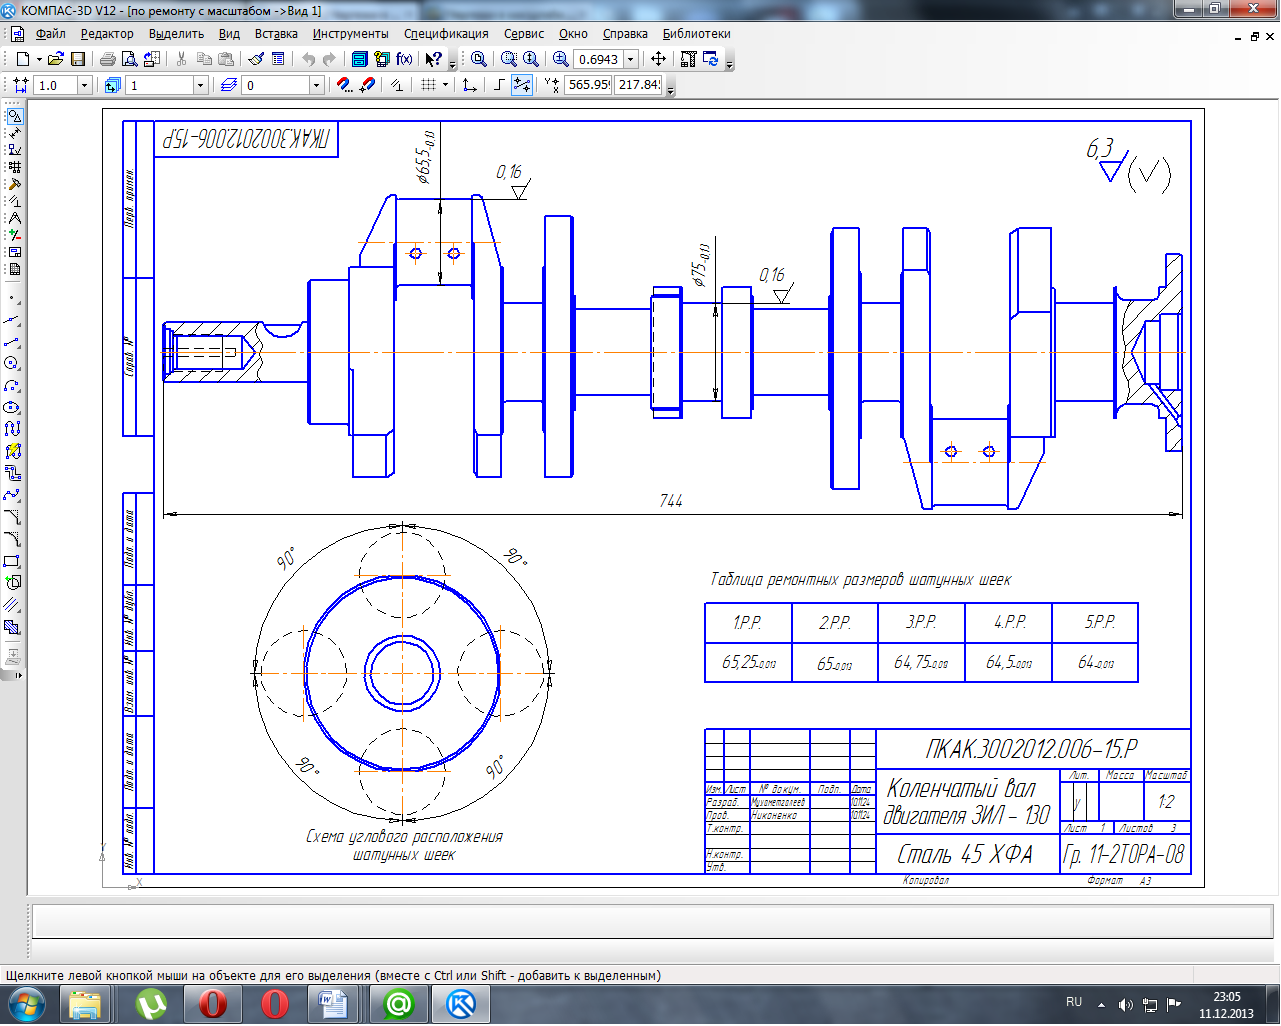Open the Библиотеки menu
Screen dimensions: 1281x1026
pyautogui.click(x=696, y=33)
